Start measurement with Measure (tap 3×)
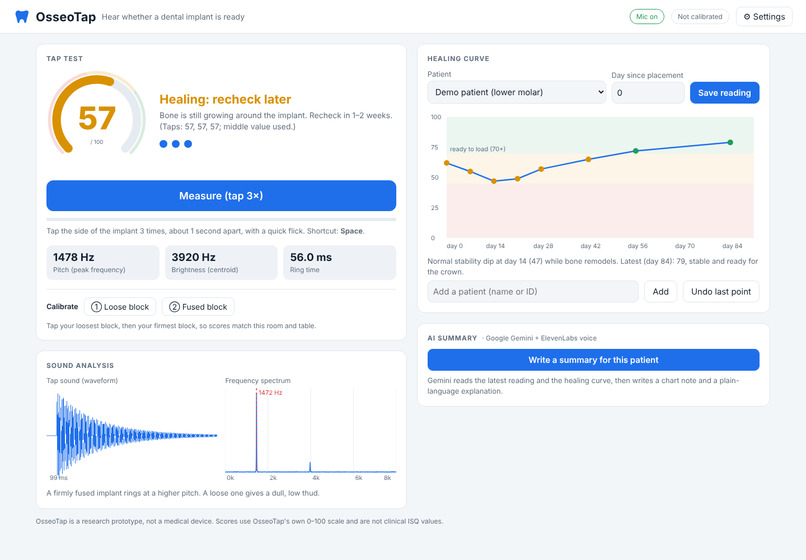The image size is (806, 560). pos(221,195)
